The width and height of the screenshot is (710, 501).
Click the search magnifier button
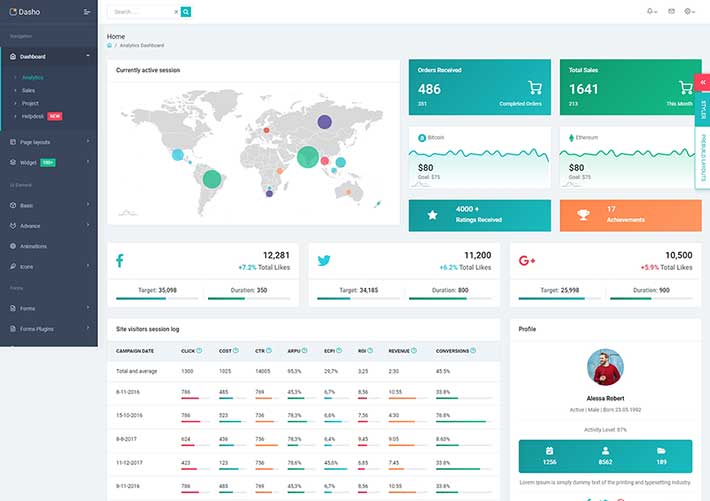point(186,12)
